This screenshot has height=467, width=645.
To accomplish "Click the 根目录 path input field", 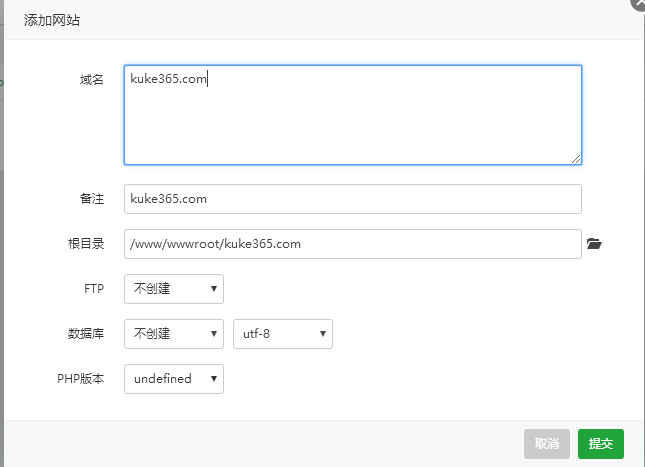I will tap(352, 244).
